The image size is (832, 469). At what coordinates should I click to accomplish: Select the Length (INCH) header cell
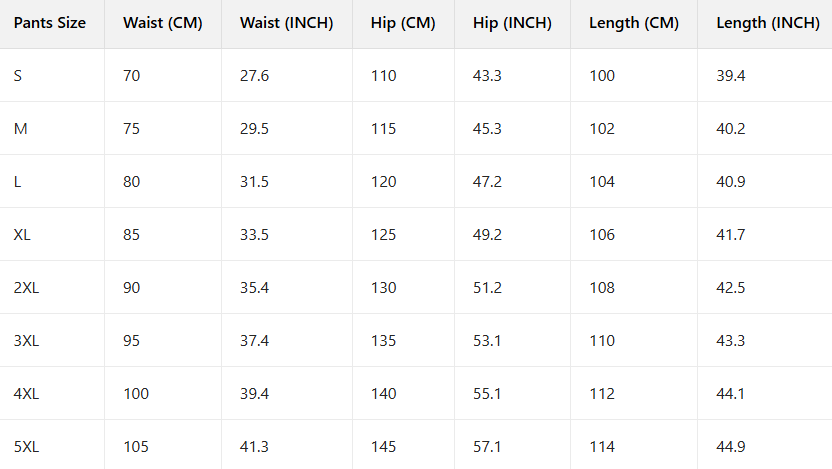coord(767,23)
